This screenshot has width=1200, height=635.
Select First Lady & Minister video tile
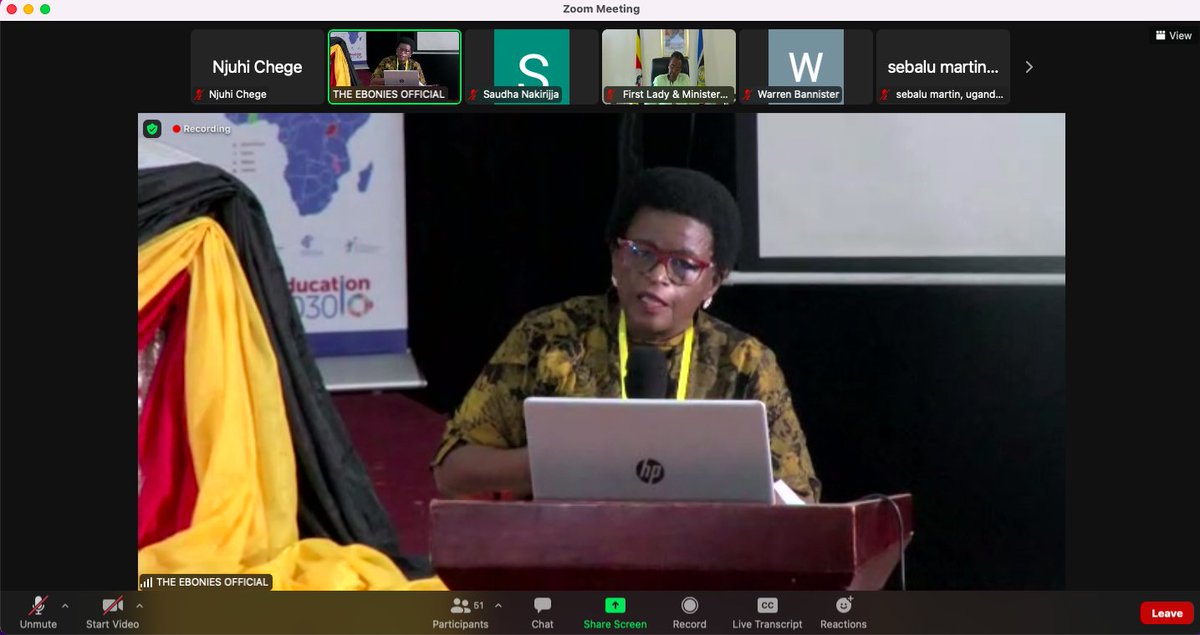668,66
